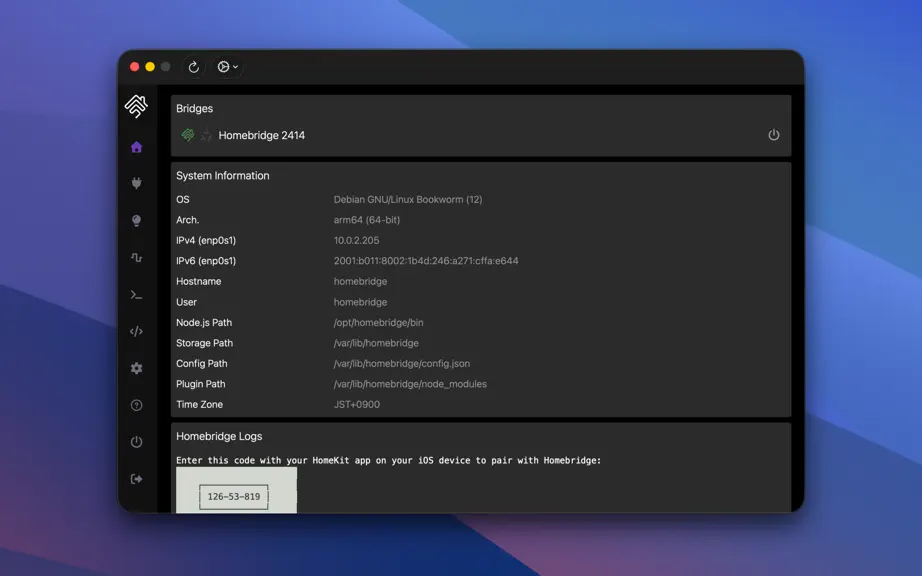Click the System Information heading
This screenshot has height=576, width=922.
(223, 176)
